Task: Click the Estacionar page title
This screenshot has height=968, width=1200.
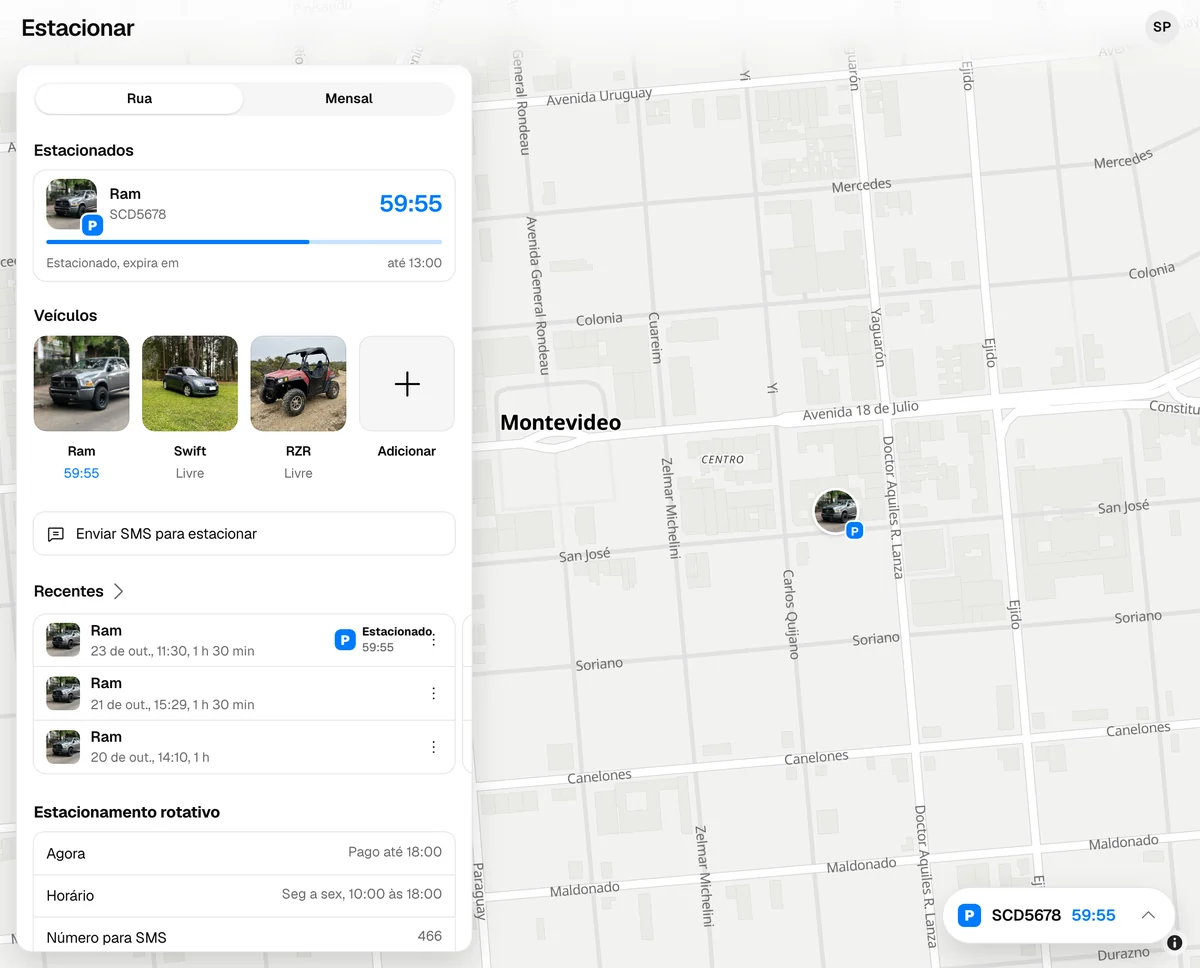Action: 78,28
